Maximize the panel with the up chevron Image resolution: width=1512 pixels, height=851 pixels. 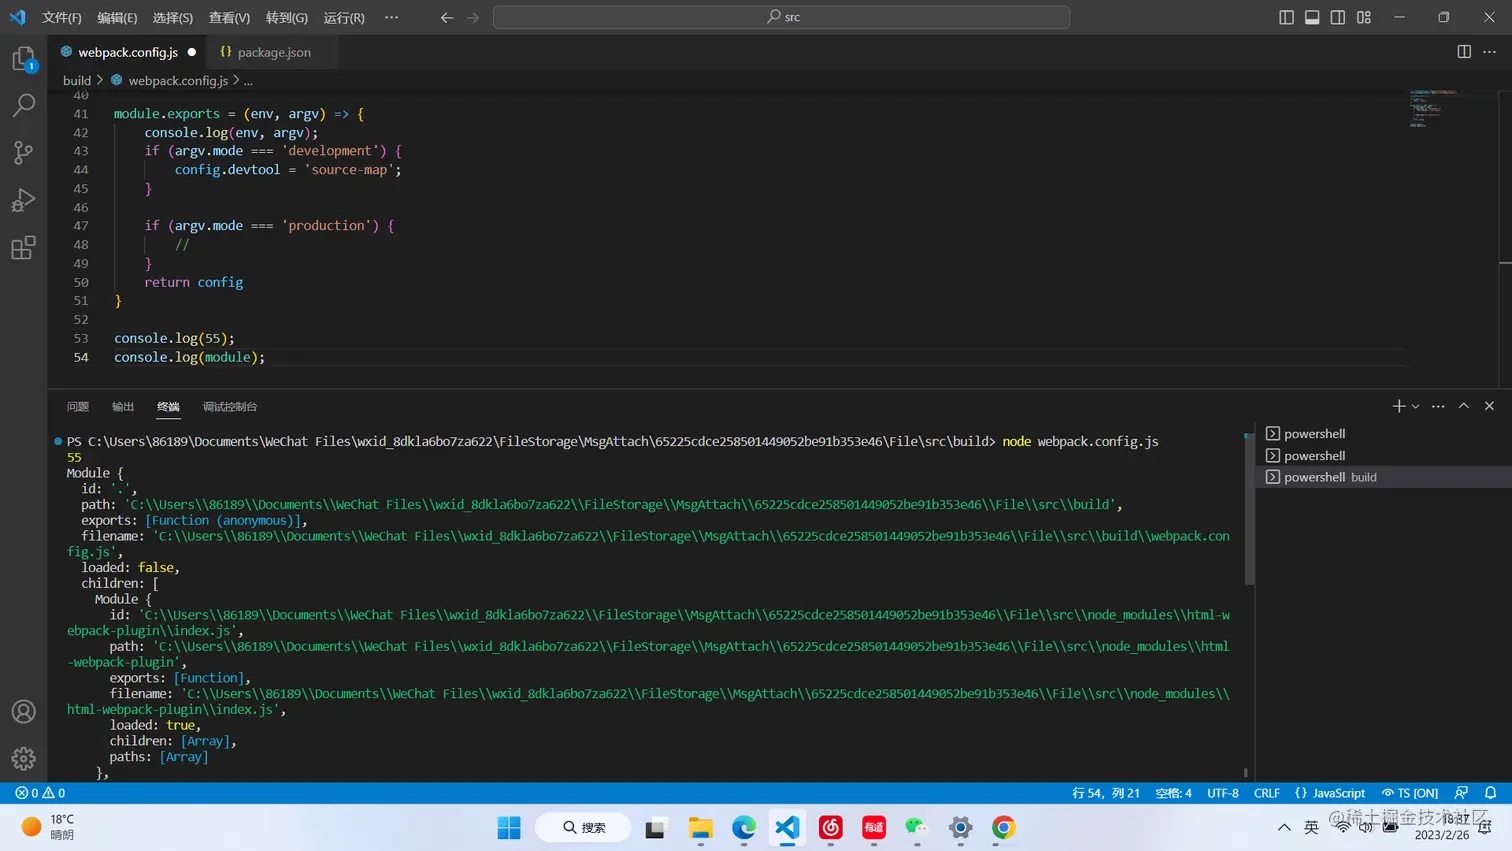pyautogui.click(x=1464, y=406)
